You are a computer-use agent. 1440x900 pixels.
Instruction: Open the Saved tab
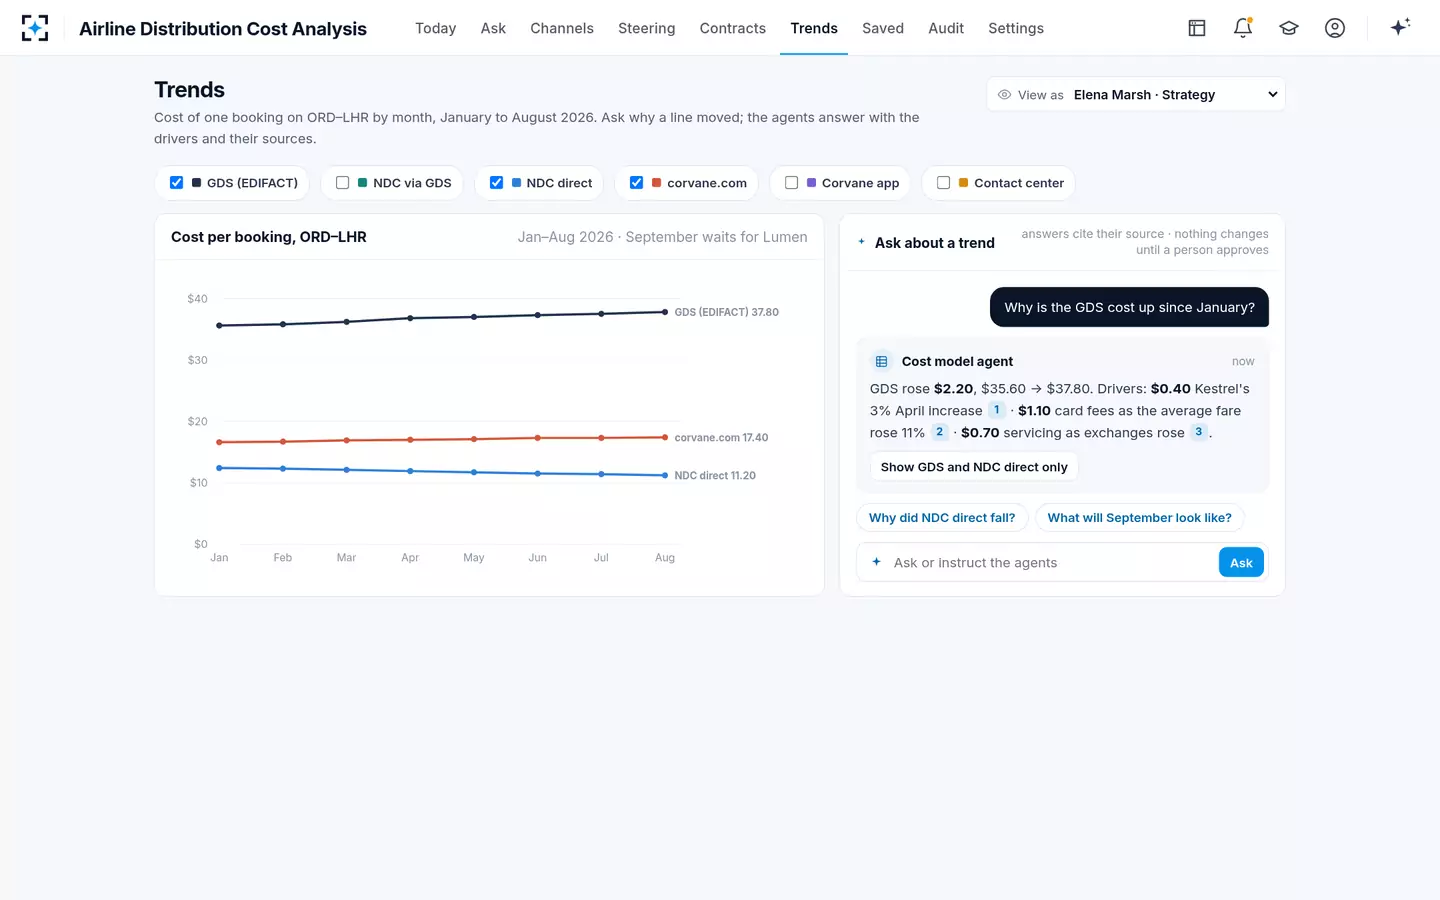click(x=883, y=28)
